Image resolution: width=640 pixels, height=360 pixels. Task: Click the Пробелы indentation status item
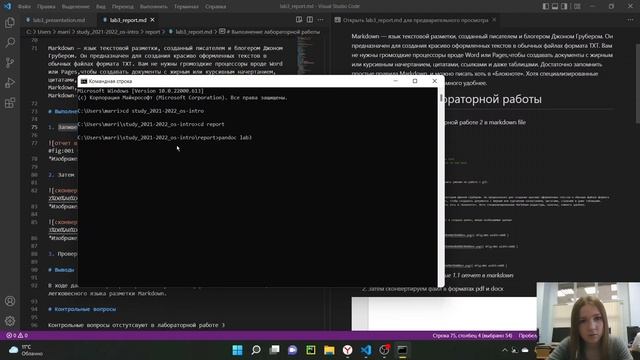(527, 336)
